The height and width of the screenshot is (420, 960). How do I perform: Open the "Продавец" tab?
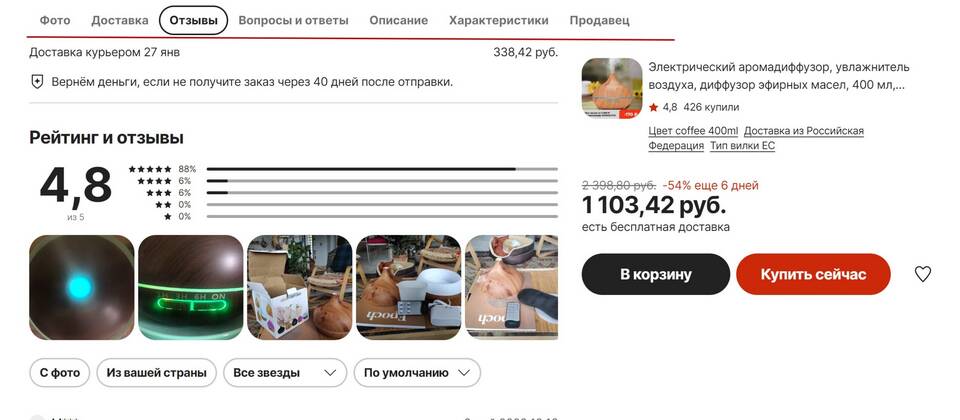(x=599, y=20)
